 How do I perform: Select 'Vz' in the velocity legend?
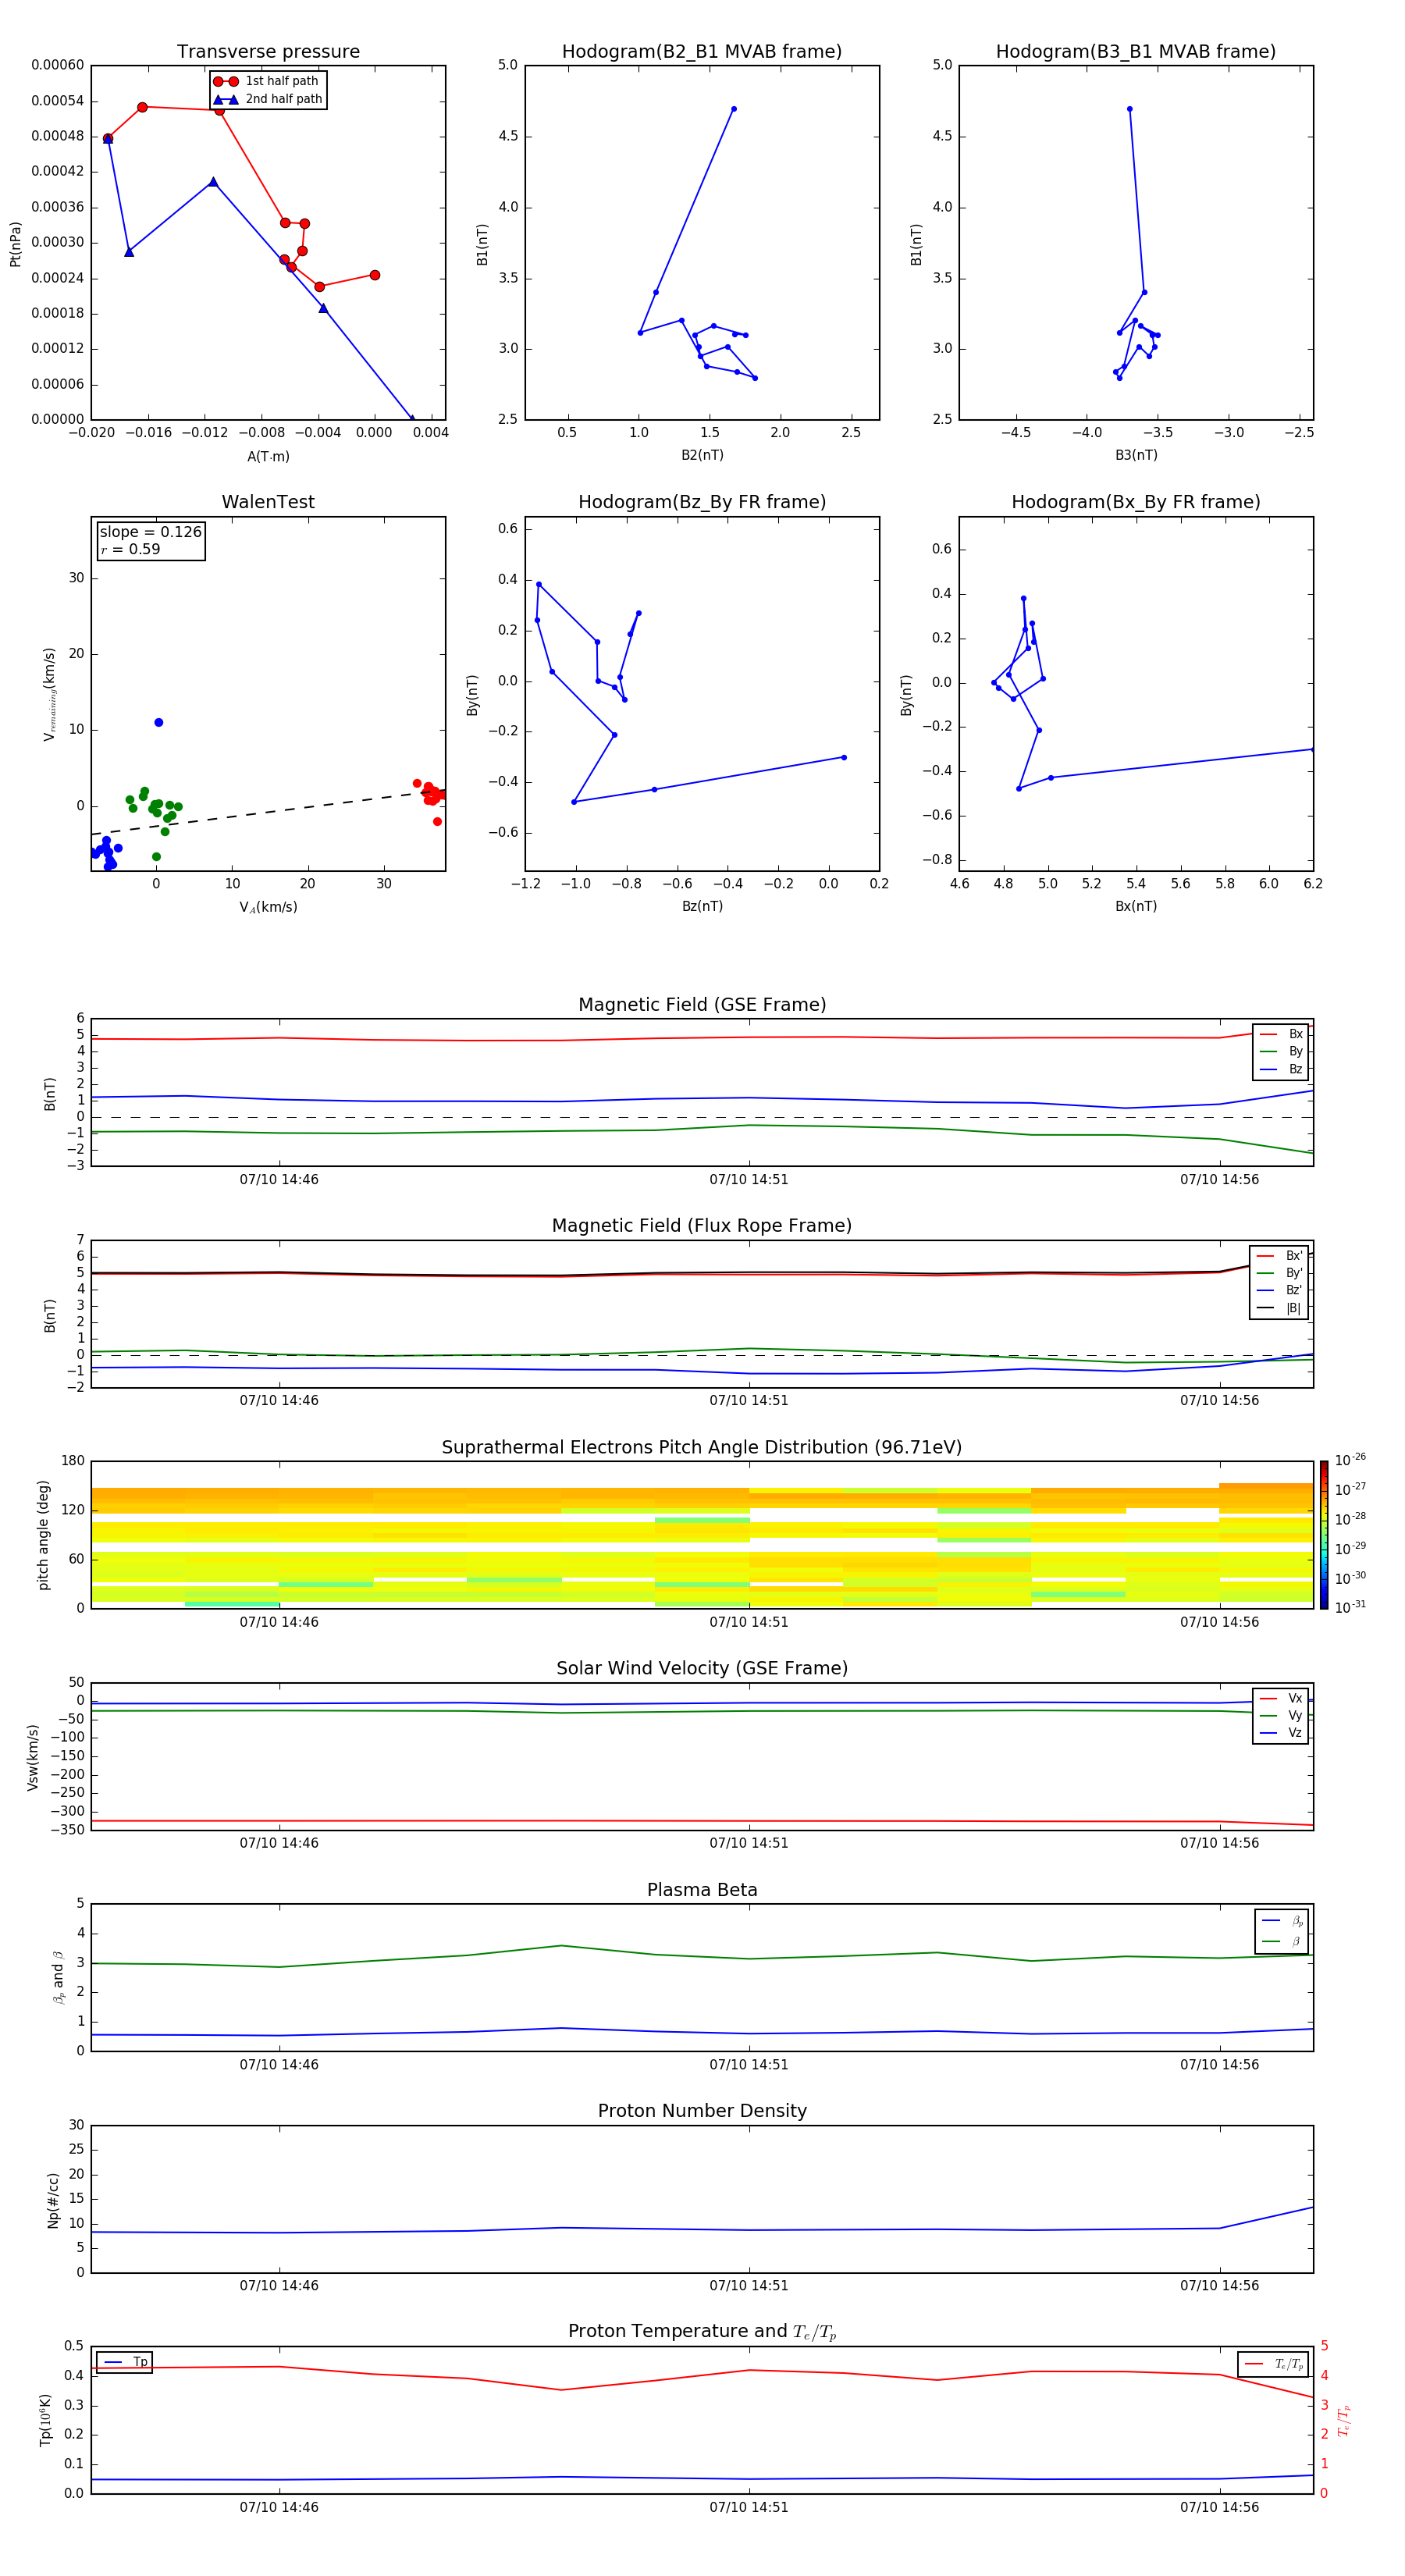pyautogui.click(x=1281, y=1733)
